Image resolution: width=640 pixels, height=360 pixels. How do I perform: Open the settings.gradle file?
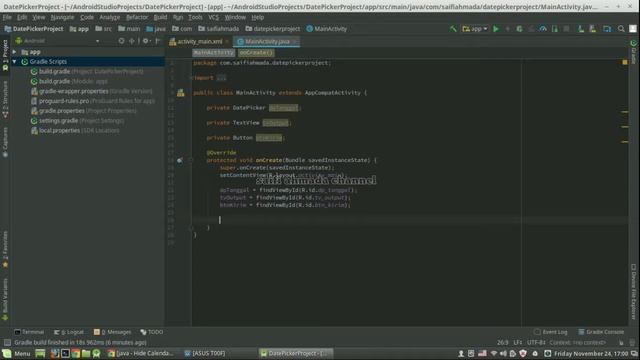pyautogui.click(x=78, y=120)
